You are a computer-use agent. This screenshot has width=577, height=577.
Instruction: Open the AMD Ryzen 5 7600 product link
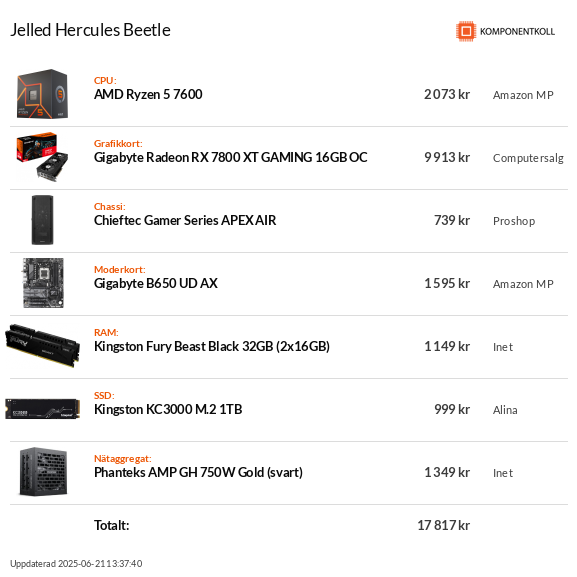tap(148, 95)
